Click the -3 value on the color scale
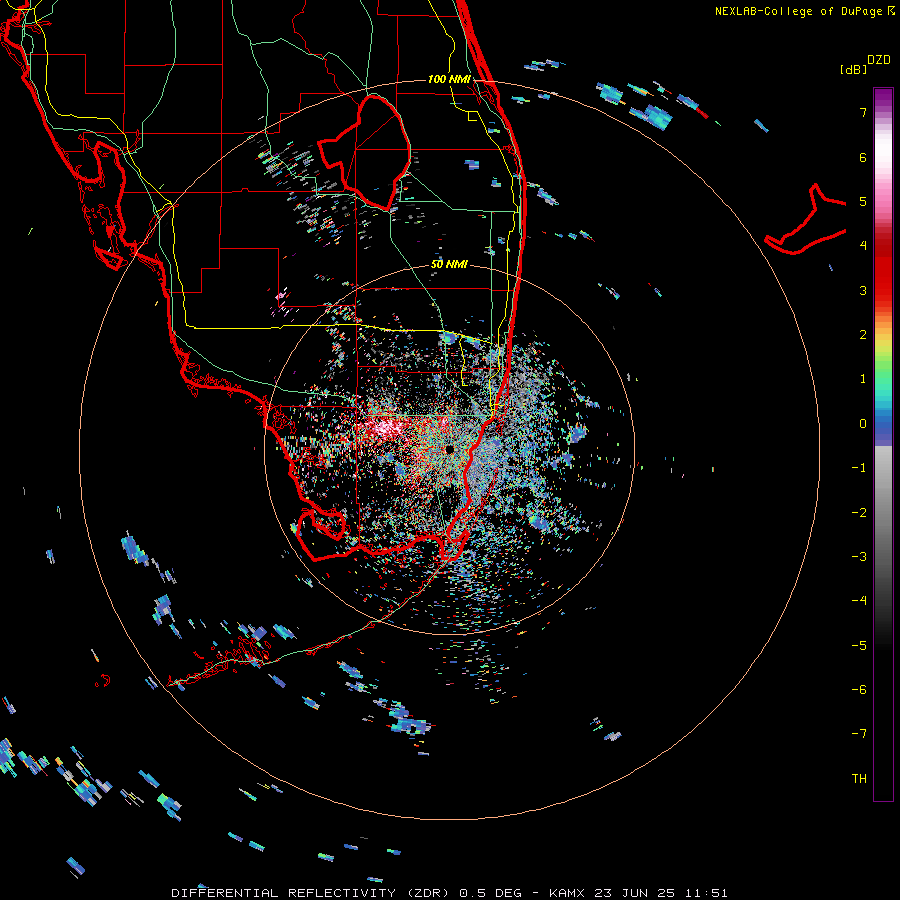 (859, 557)
